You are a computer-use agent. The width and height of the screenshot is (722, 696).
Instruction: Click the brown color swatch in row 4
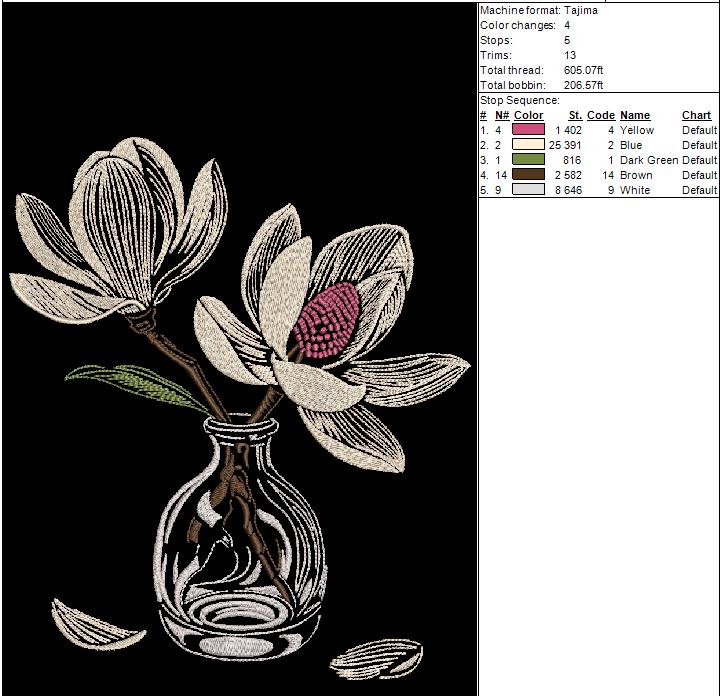click(528, 174)
